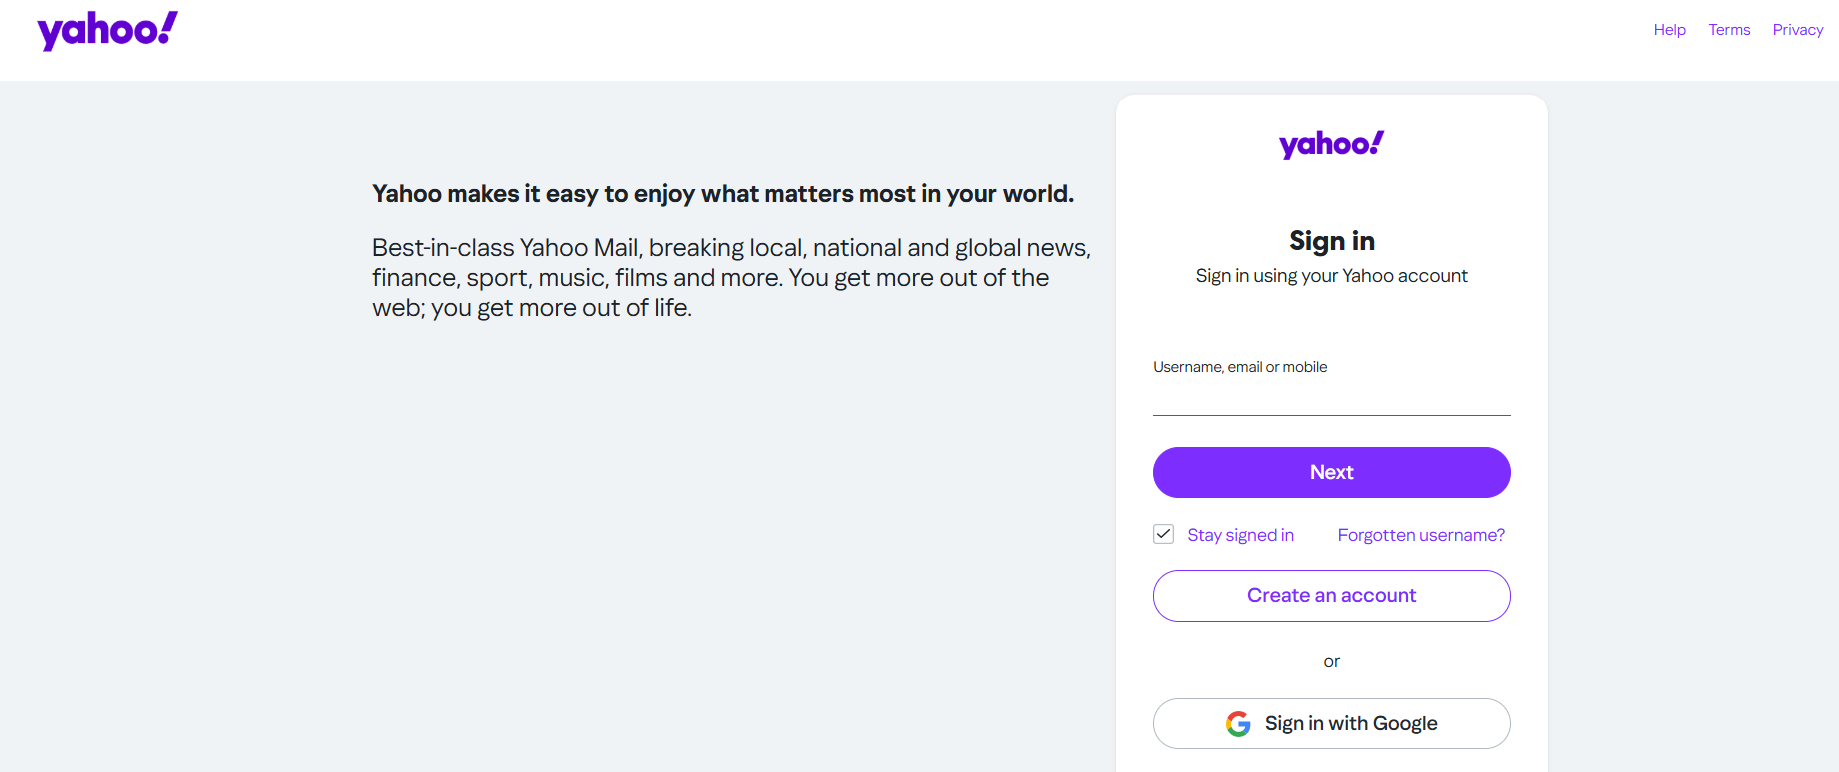The width and height of the screenshot is (1839, 772).
Task: Click Sign in with Google
Action: click(x=1331, y=723)
